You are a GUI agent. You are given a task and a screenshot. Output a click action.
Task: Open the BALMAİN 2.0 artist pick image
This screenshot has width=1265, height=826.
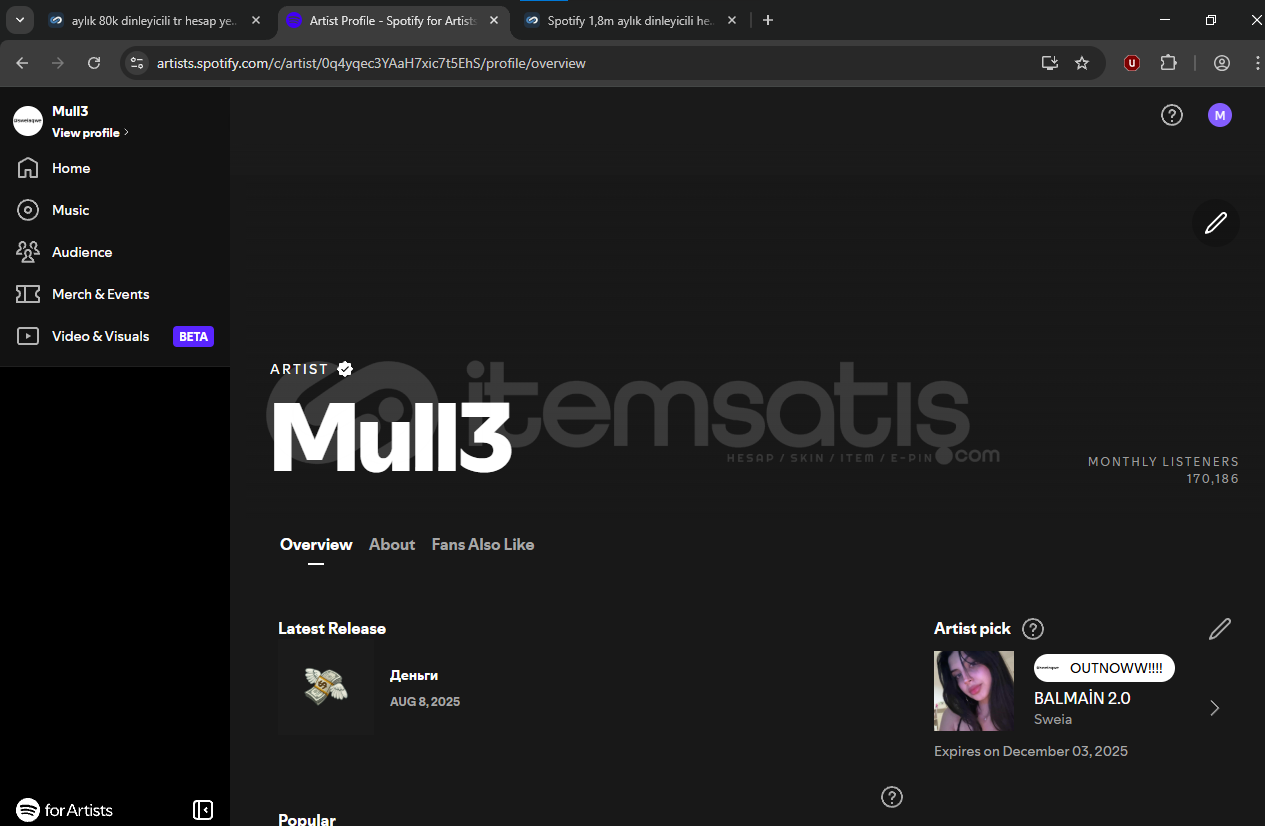tap(974, 691)
